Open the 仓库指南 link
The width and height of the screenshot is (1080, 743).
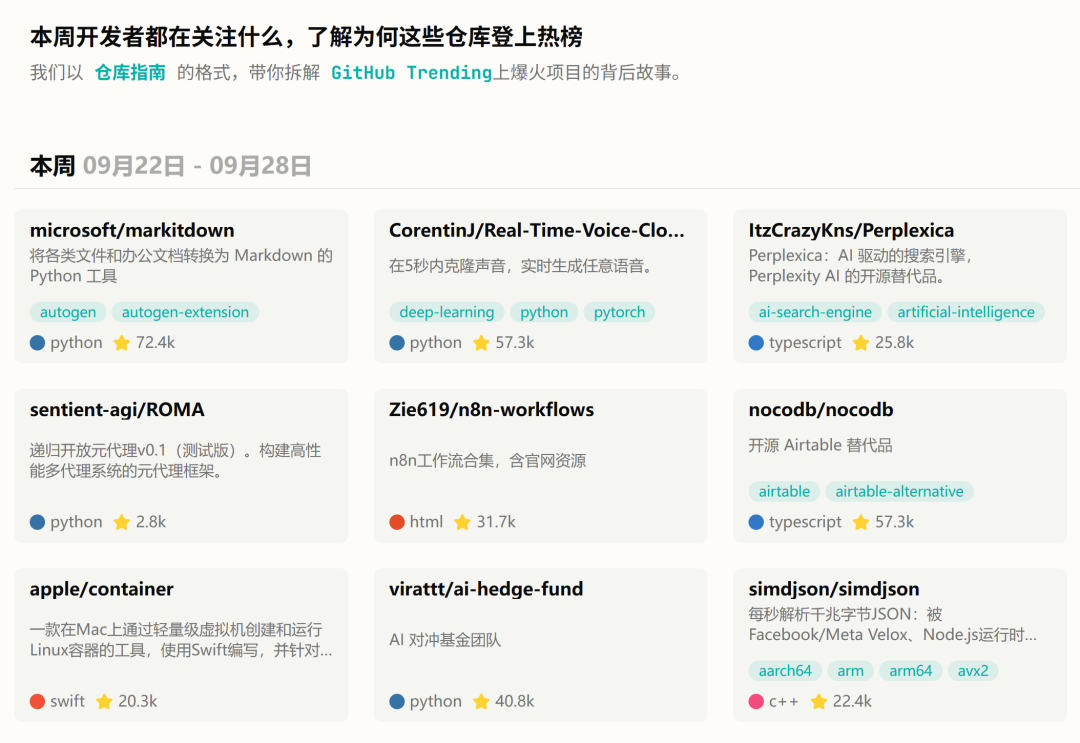pos(130,72)
